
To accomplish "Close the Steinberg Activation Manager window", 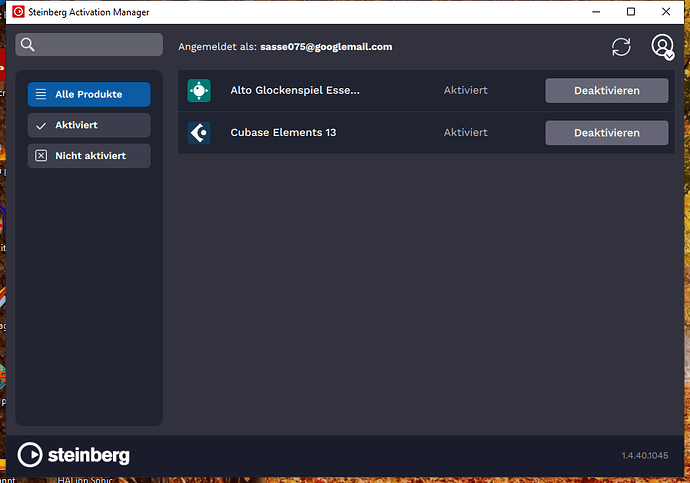I will (x=666, y=12).
